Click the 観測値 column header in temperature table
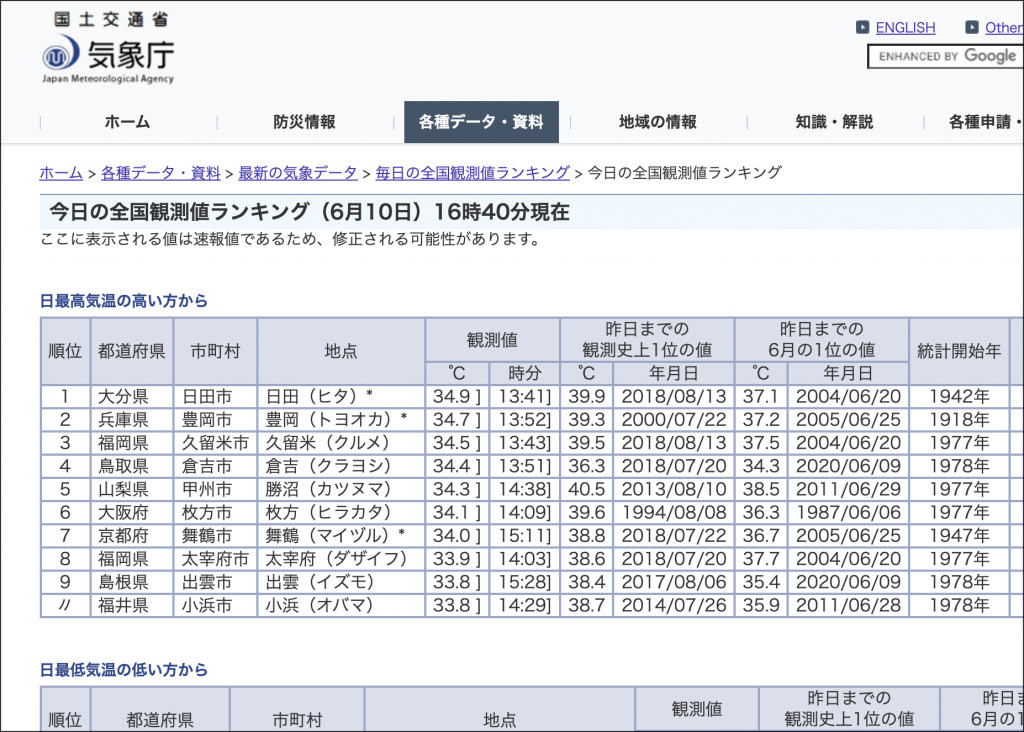 tap(492, 340)
